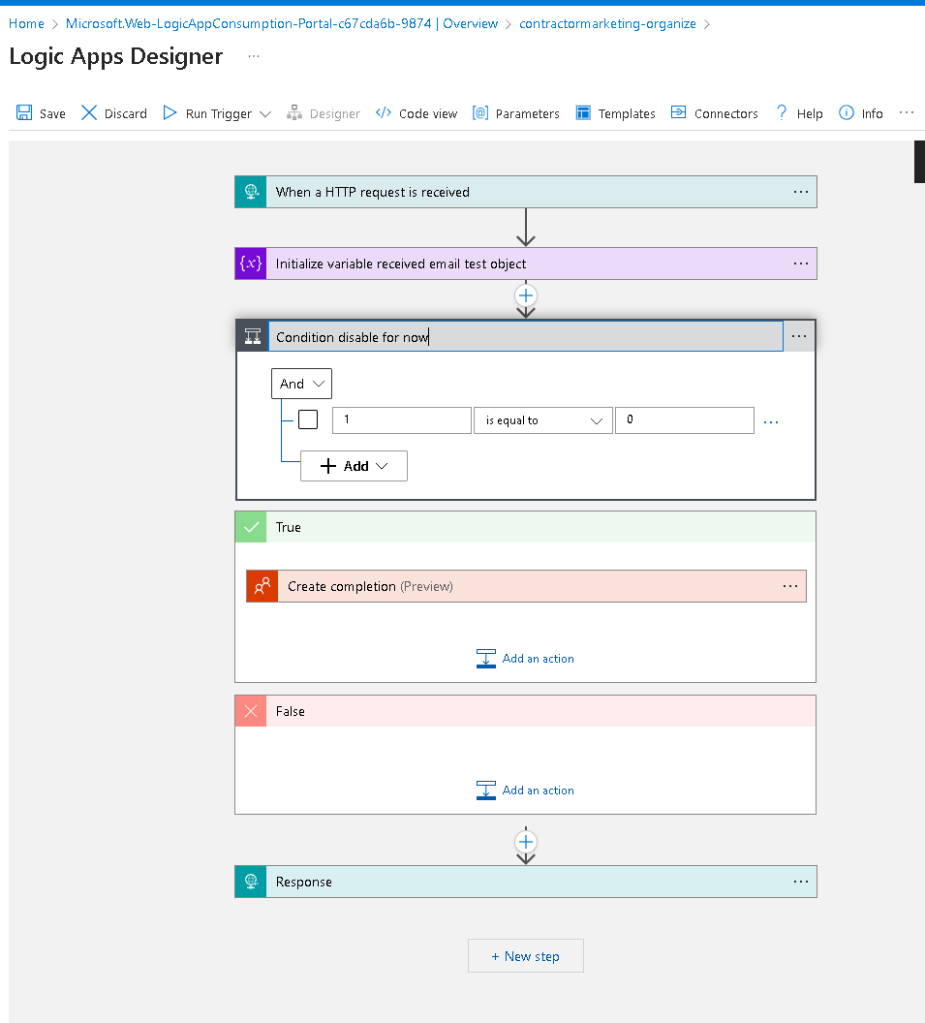This screenshot has width=925, height=1023.
Task: Expand the Response step
Action: coord(526,881)
